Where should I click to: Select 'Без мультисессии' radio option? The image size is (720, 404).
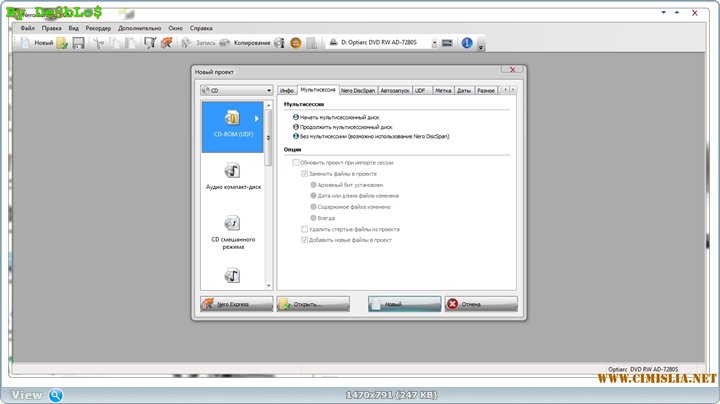coord(296,135)
